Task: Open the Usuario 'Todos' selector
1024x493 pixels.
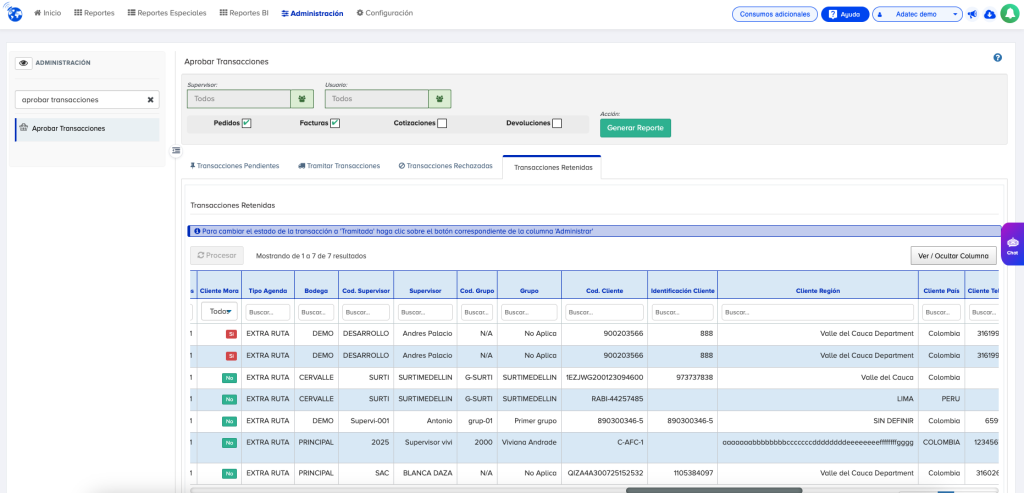Action: click(x=377, y=99)
